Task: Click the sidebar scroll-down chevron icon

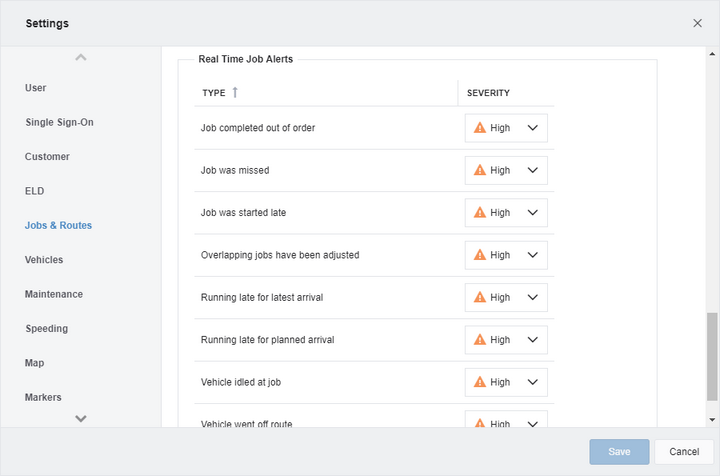Action: [x=81, y=418]
